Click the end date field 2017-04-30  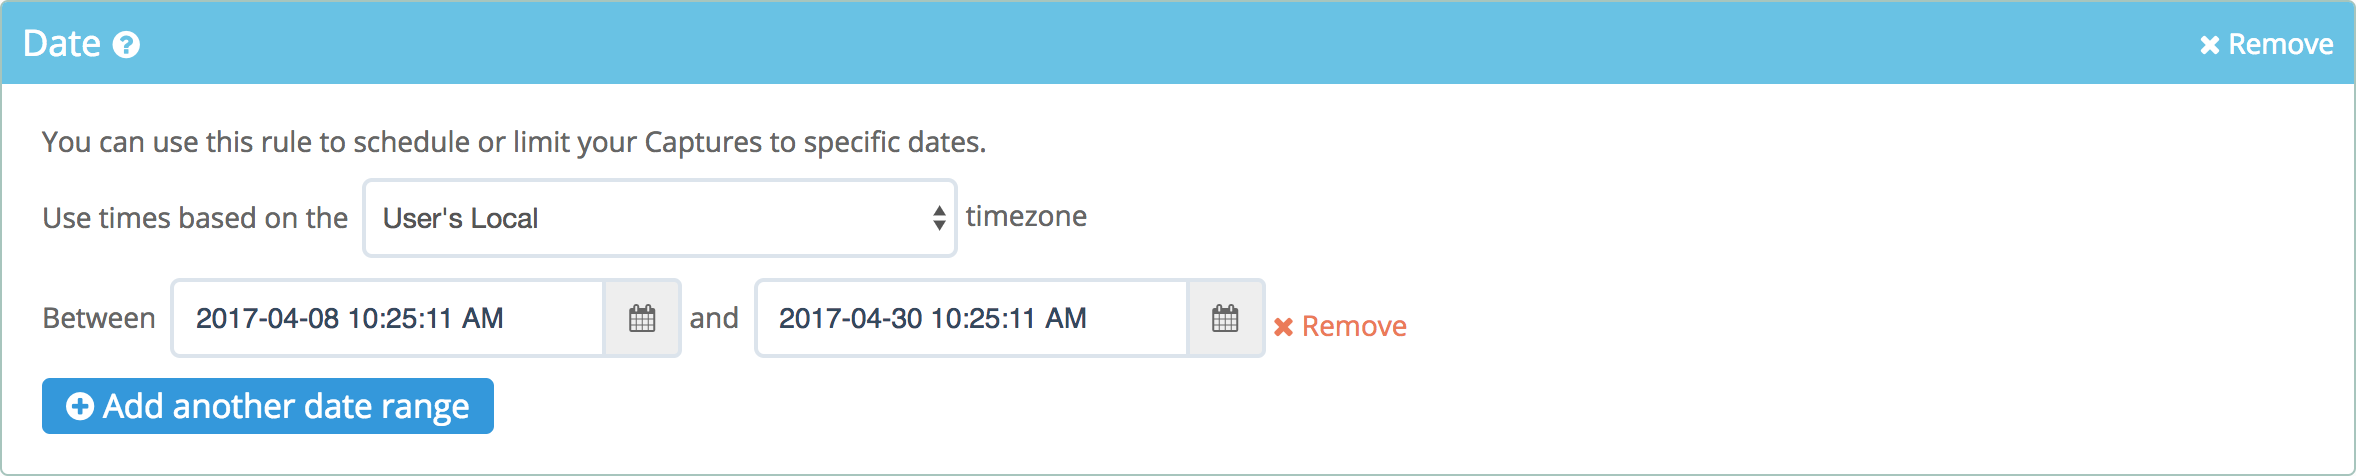971,318
